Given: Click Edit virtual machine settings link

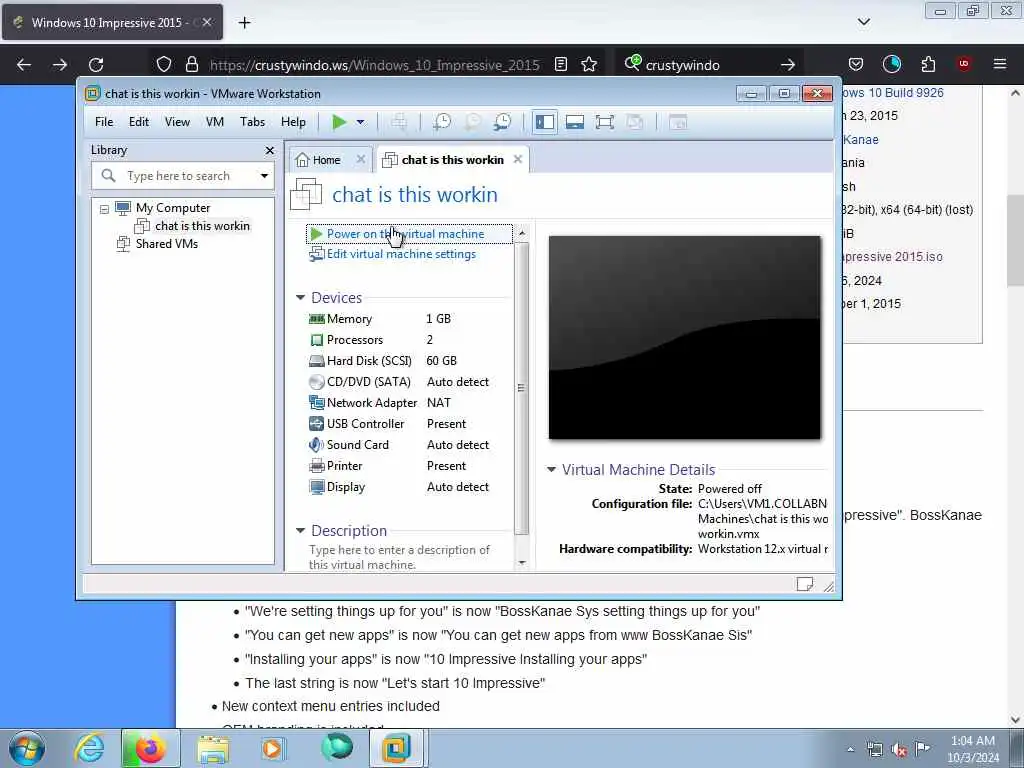Looking at the screenshot, I should click(401, 254).
